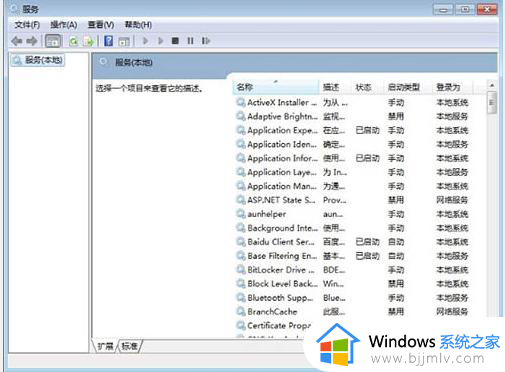Click the gear icon beside BitLocker Drive
The height and width of the screenshot is (372, 505).
point(240,269)
